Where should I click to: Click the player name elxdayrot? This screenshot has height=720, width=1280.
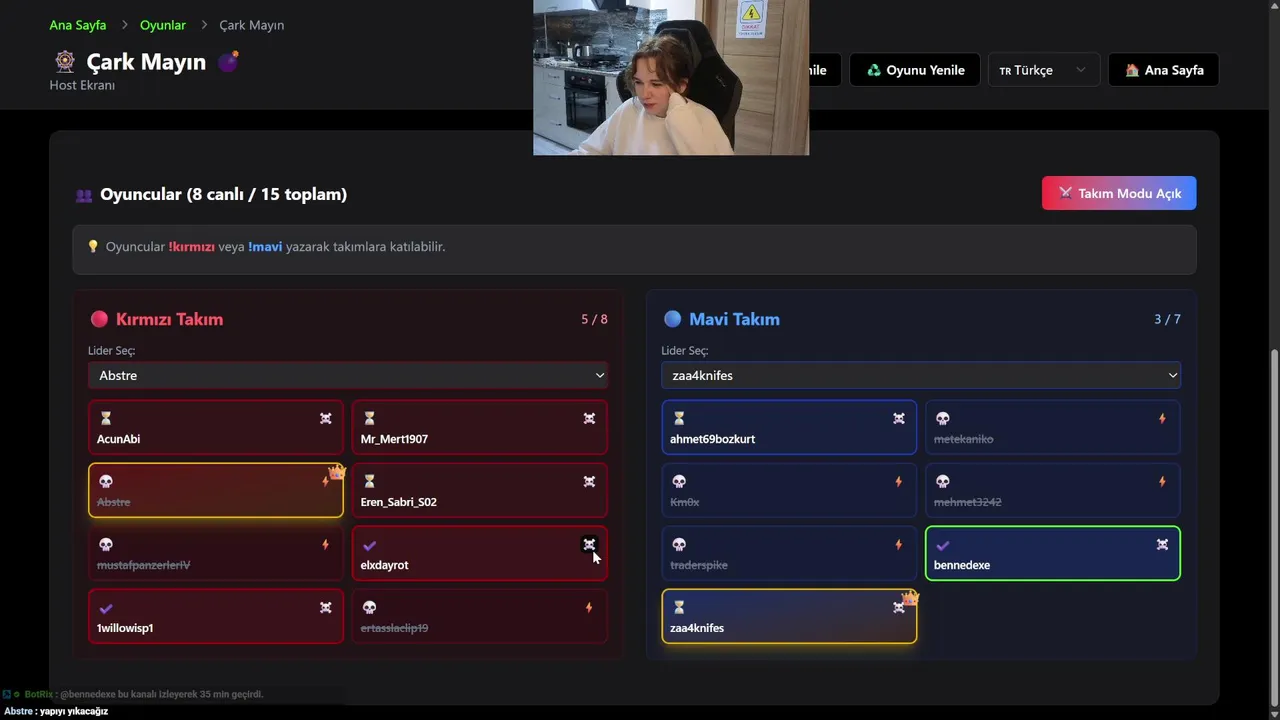tap(384, 565)
